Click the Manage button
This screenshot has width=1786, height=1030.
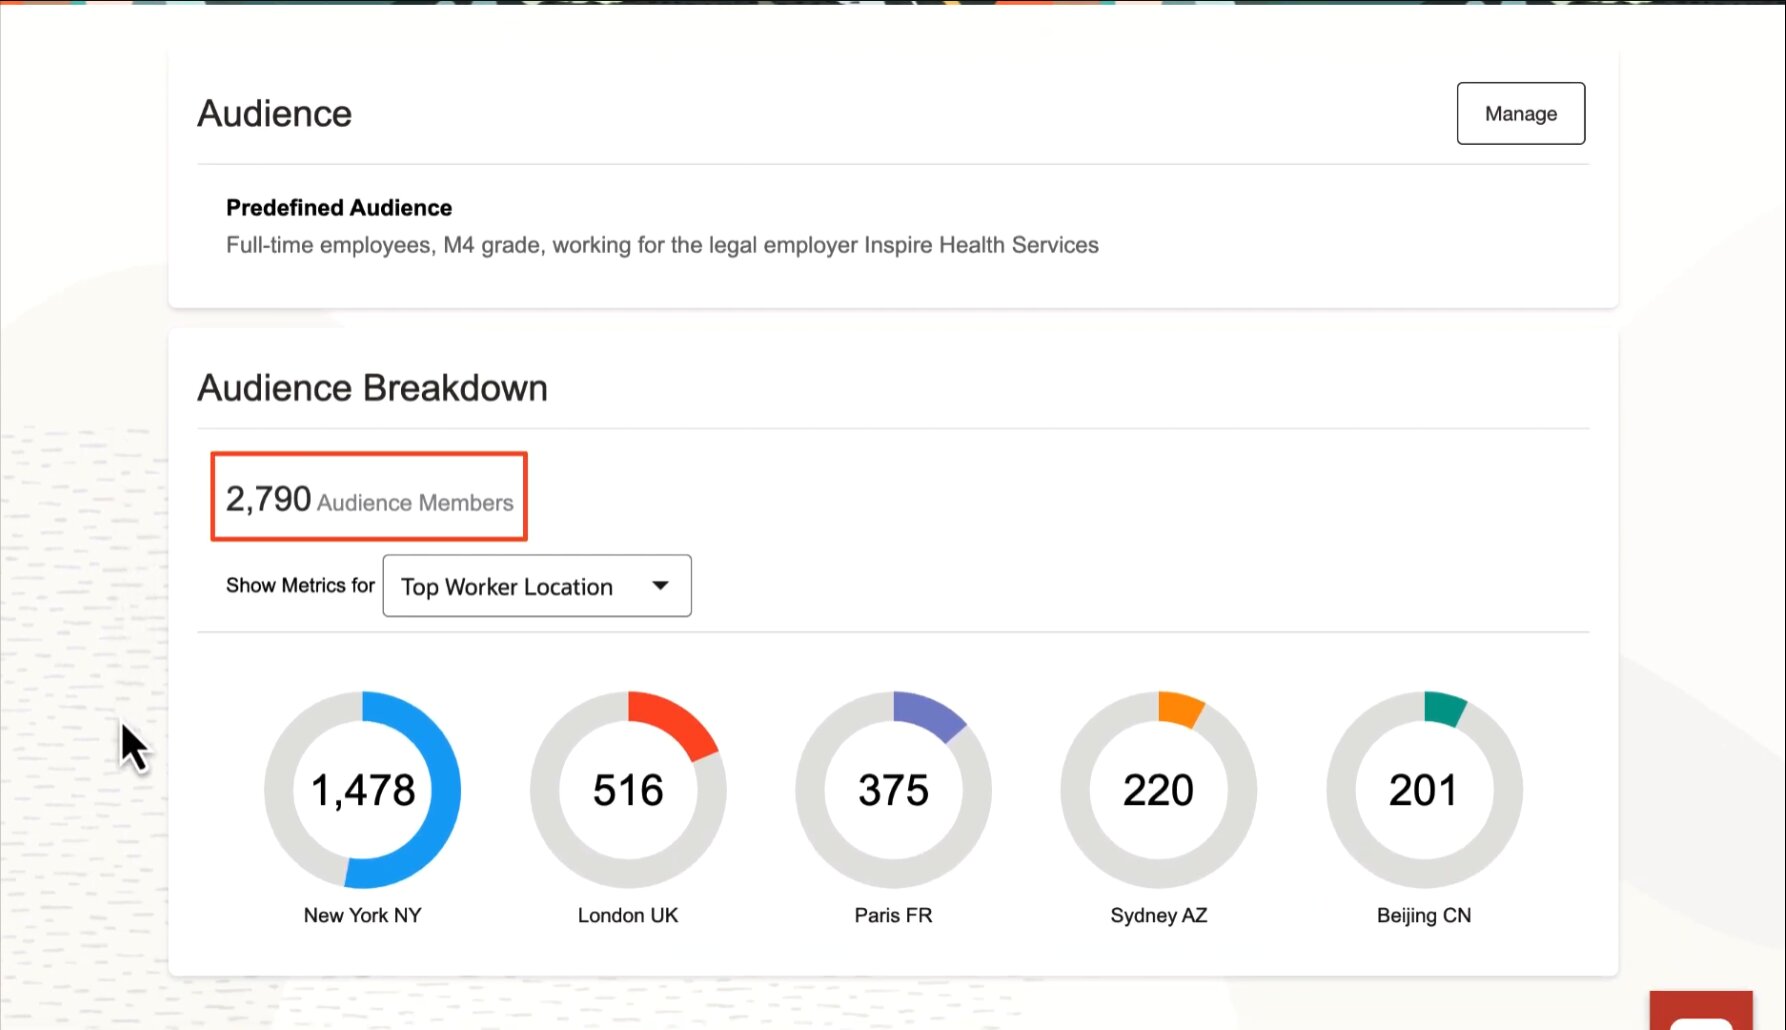pos(1520,113)
